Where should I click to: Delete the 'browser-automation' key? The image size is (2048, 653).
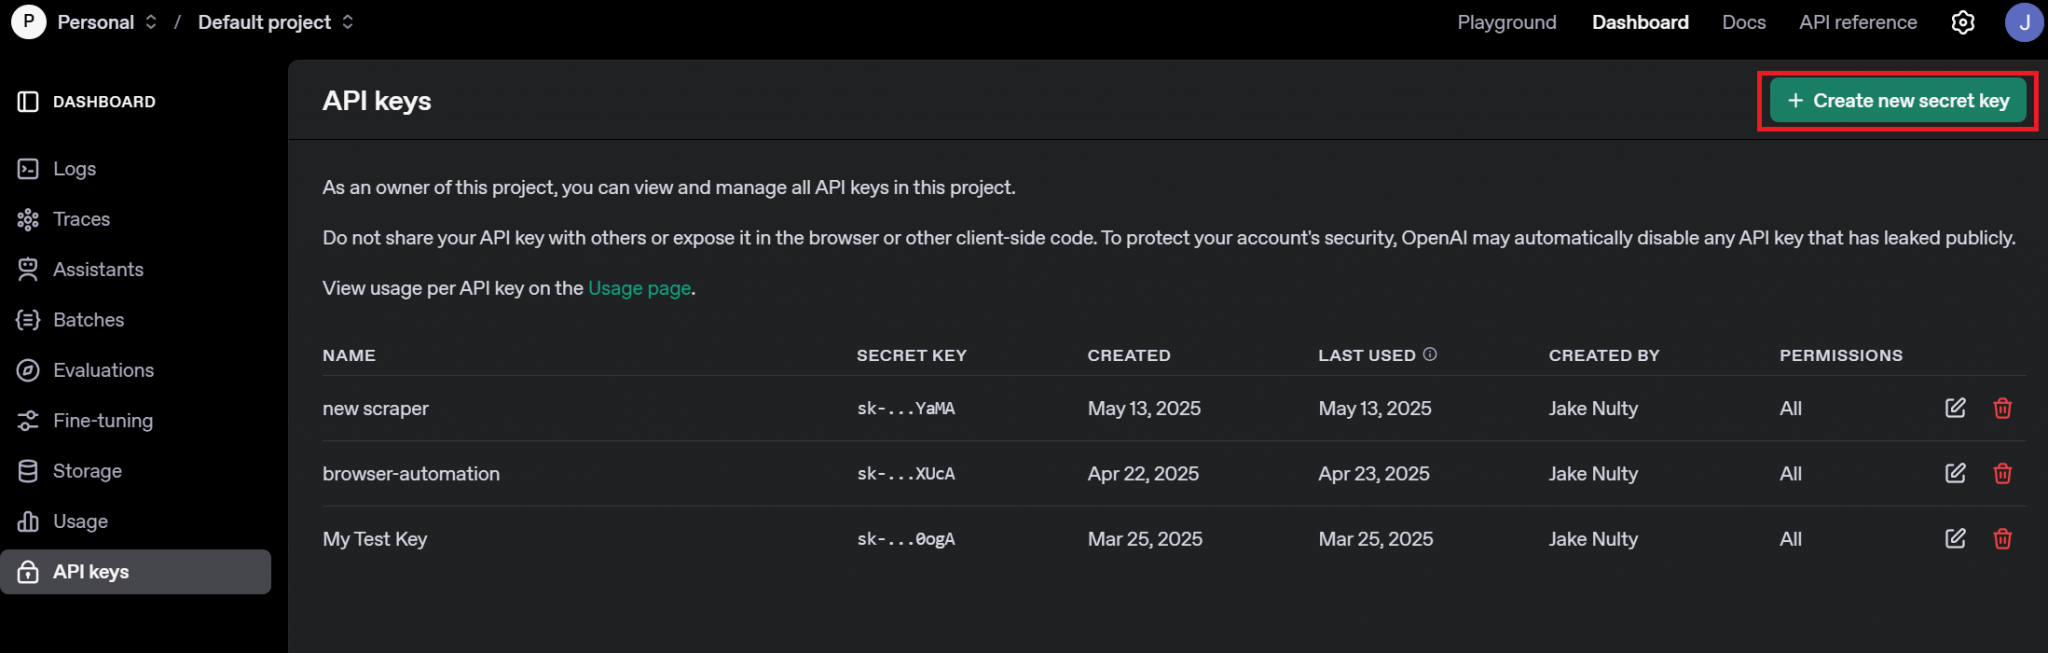2002,473
